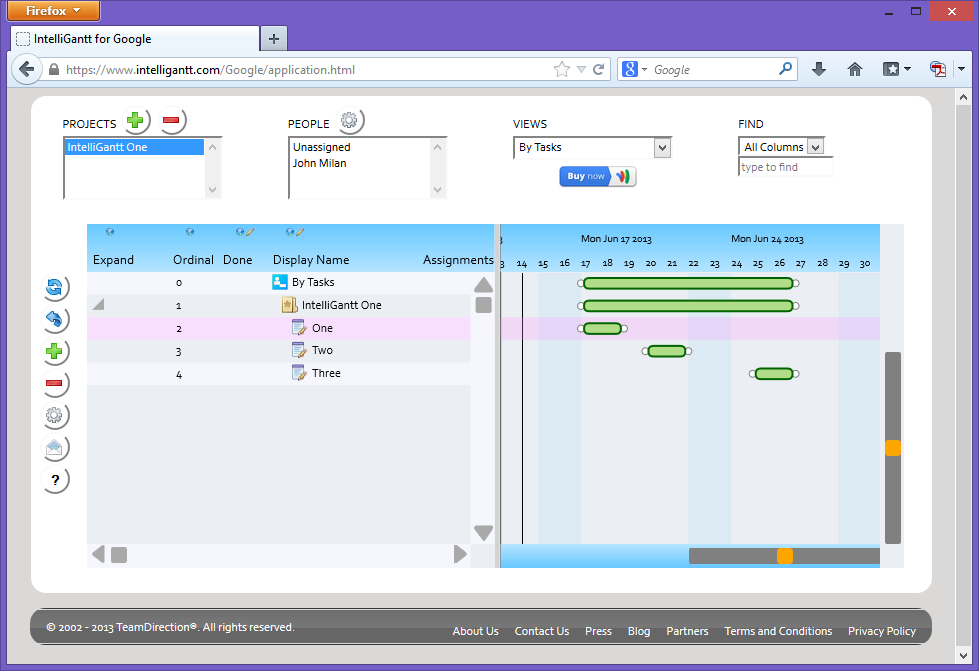The width and height of the screenshot is (979, 671).
Task: Select John Milan in People list
Action: [x=320, y=163]
